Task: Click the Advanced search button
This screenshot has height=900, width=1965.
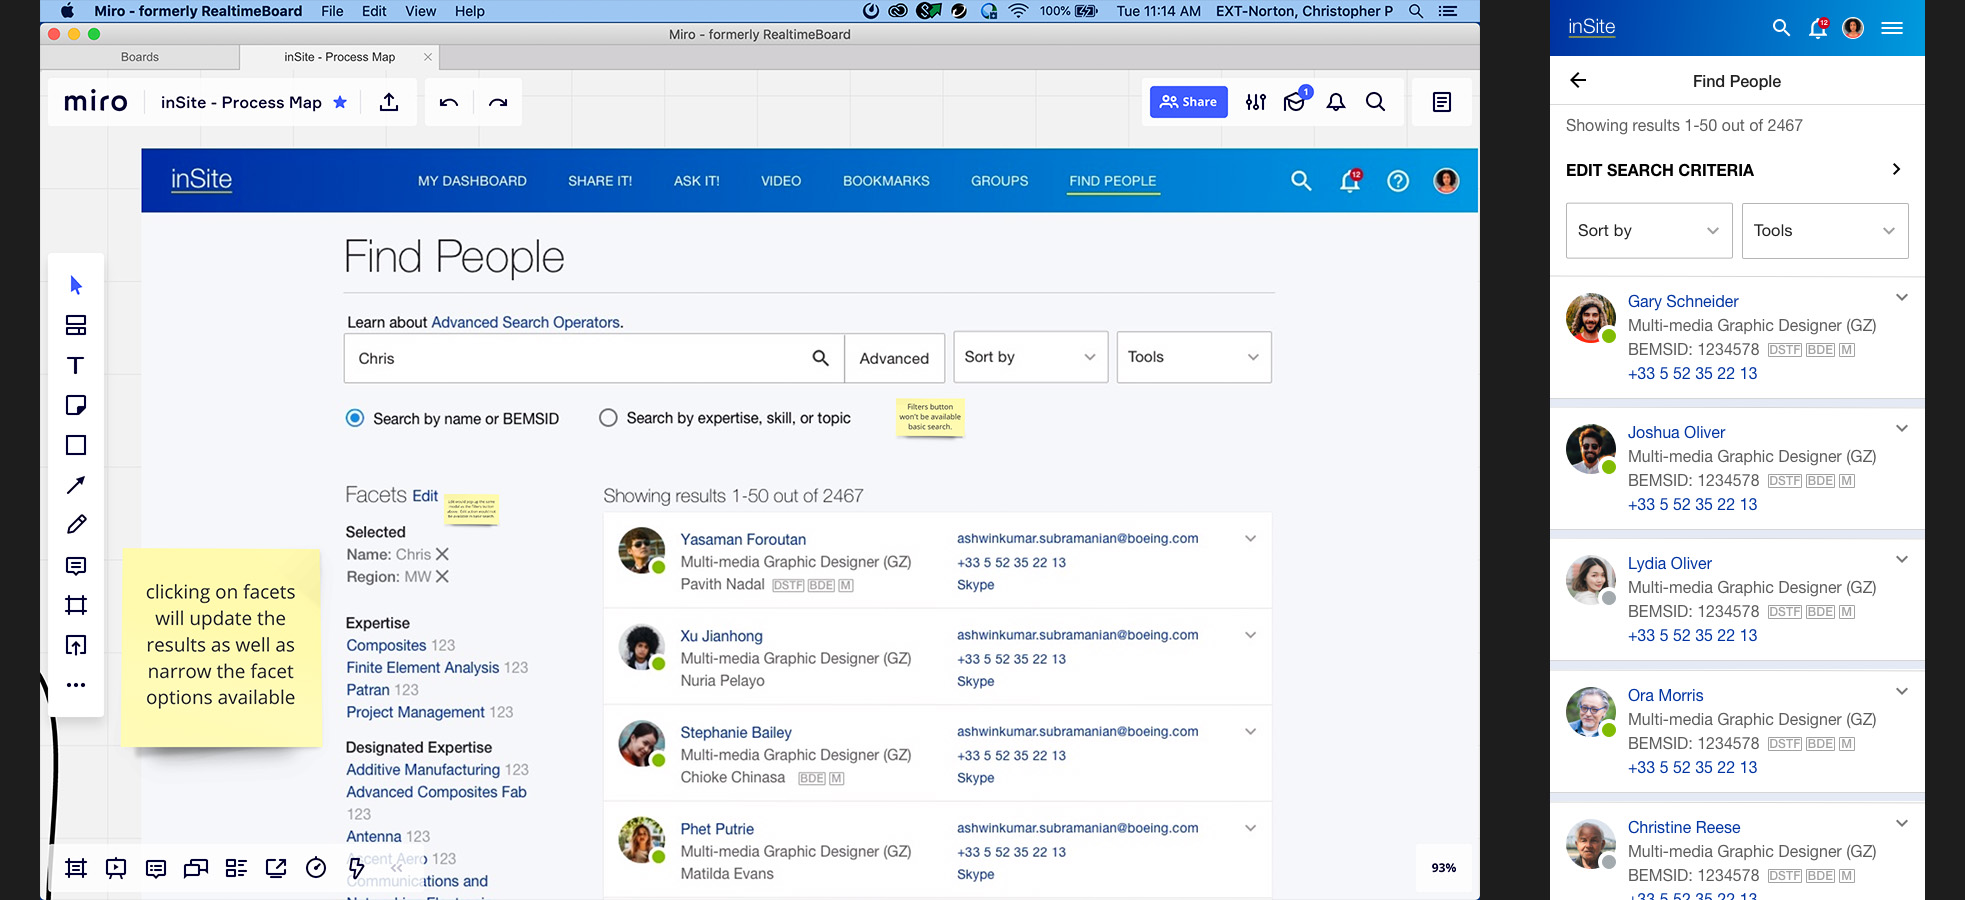Action: click(x=894, y=358)
